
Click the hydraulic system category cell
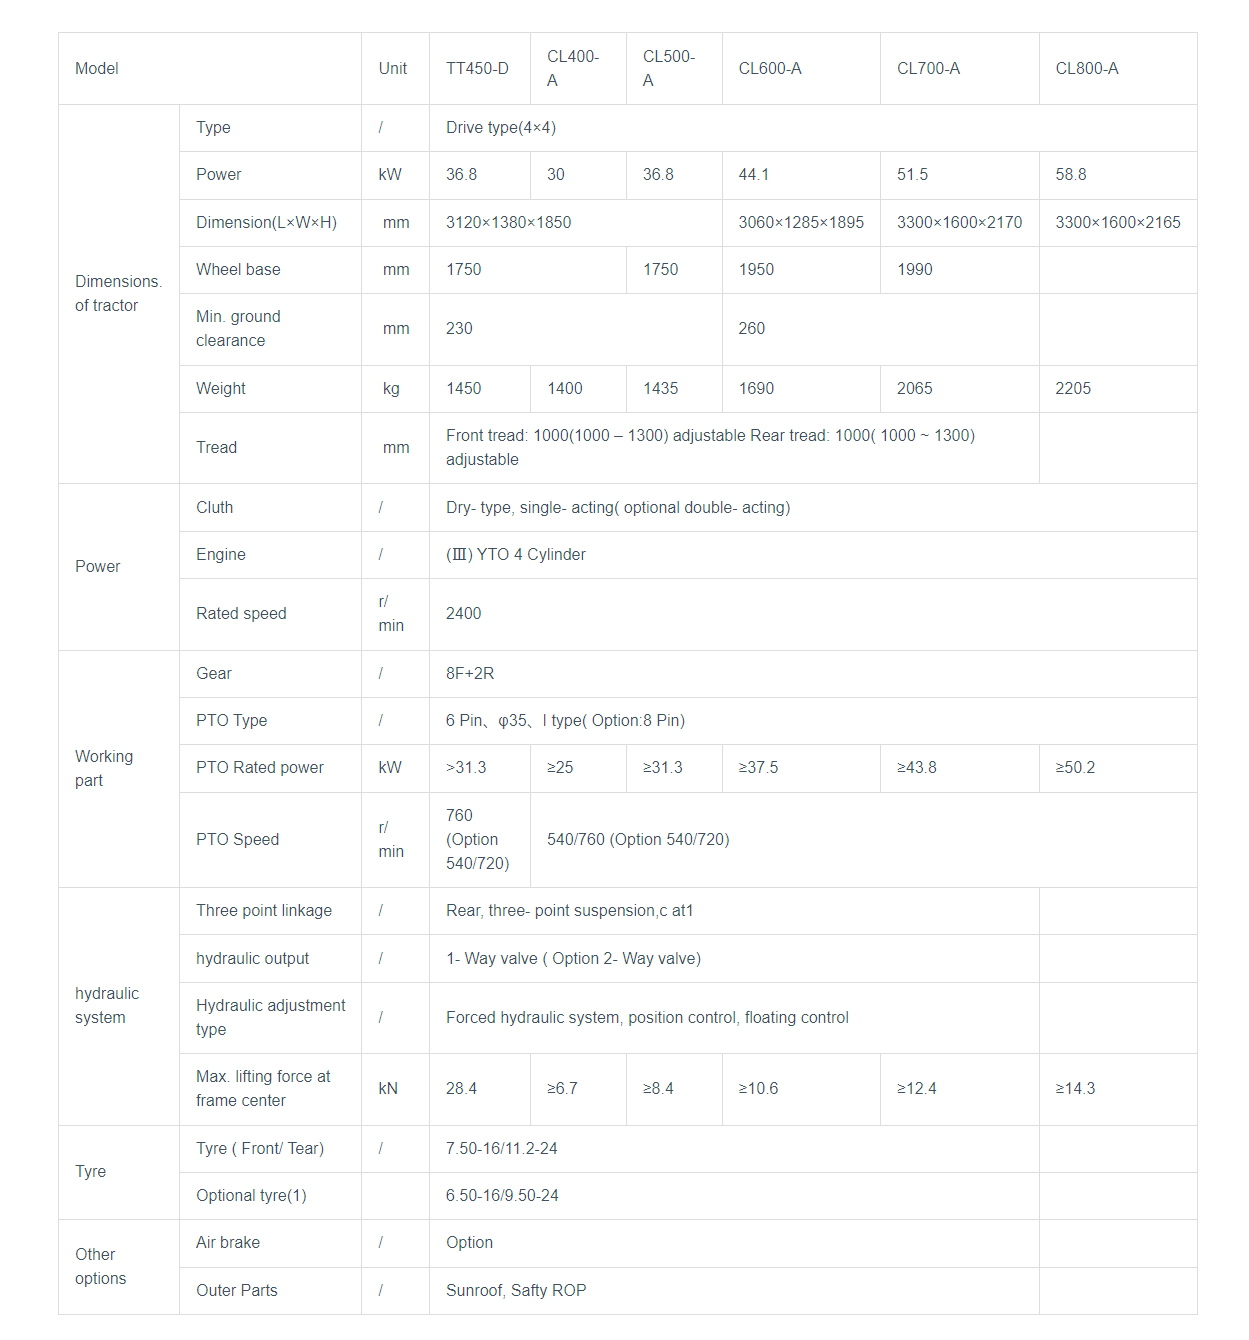[x=107, y=1005]
